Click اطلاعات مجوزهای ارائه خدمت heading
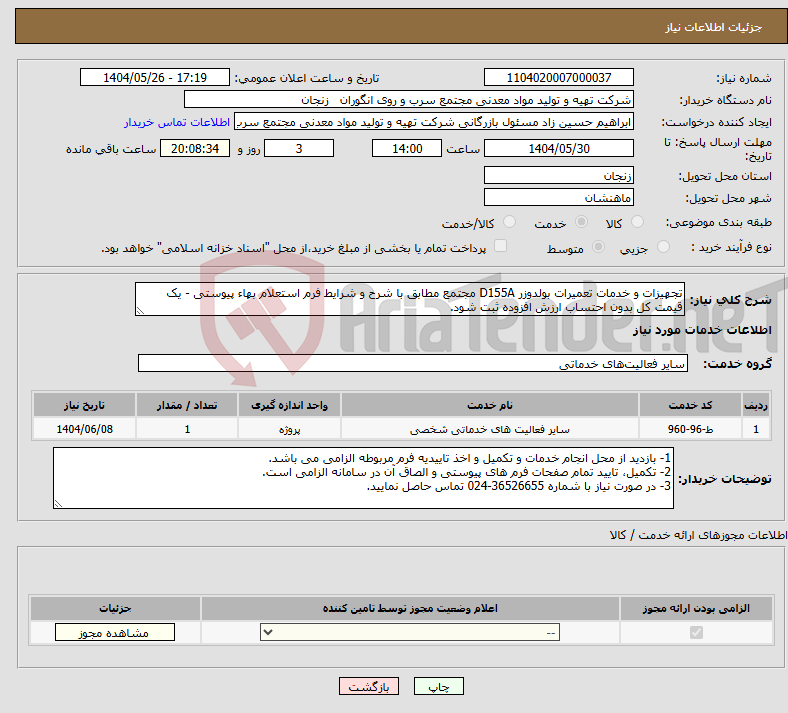 click(x=699, y=535)
